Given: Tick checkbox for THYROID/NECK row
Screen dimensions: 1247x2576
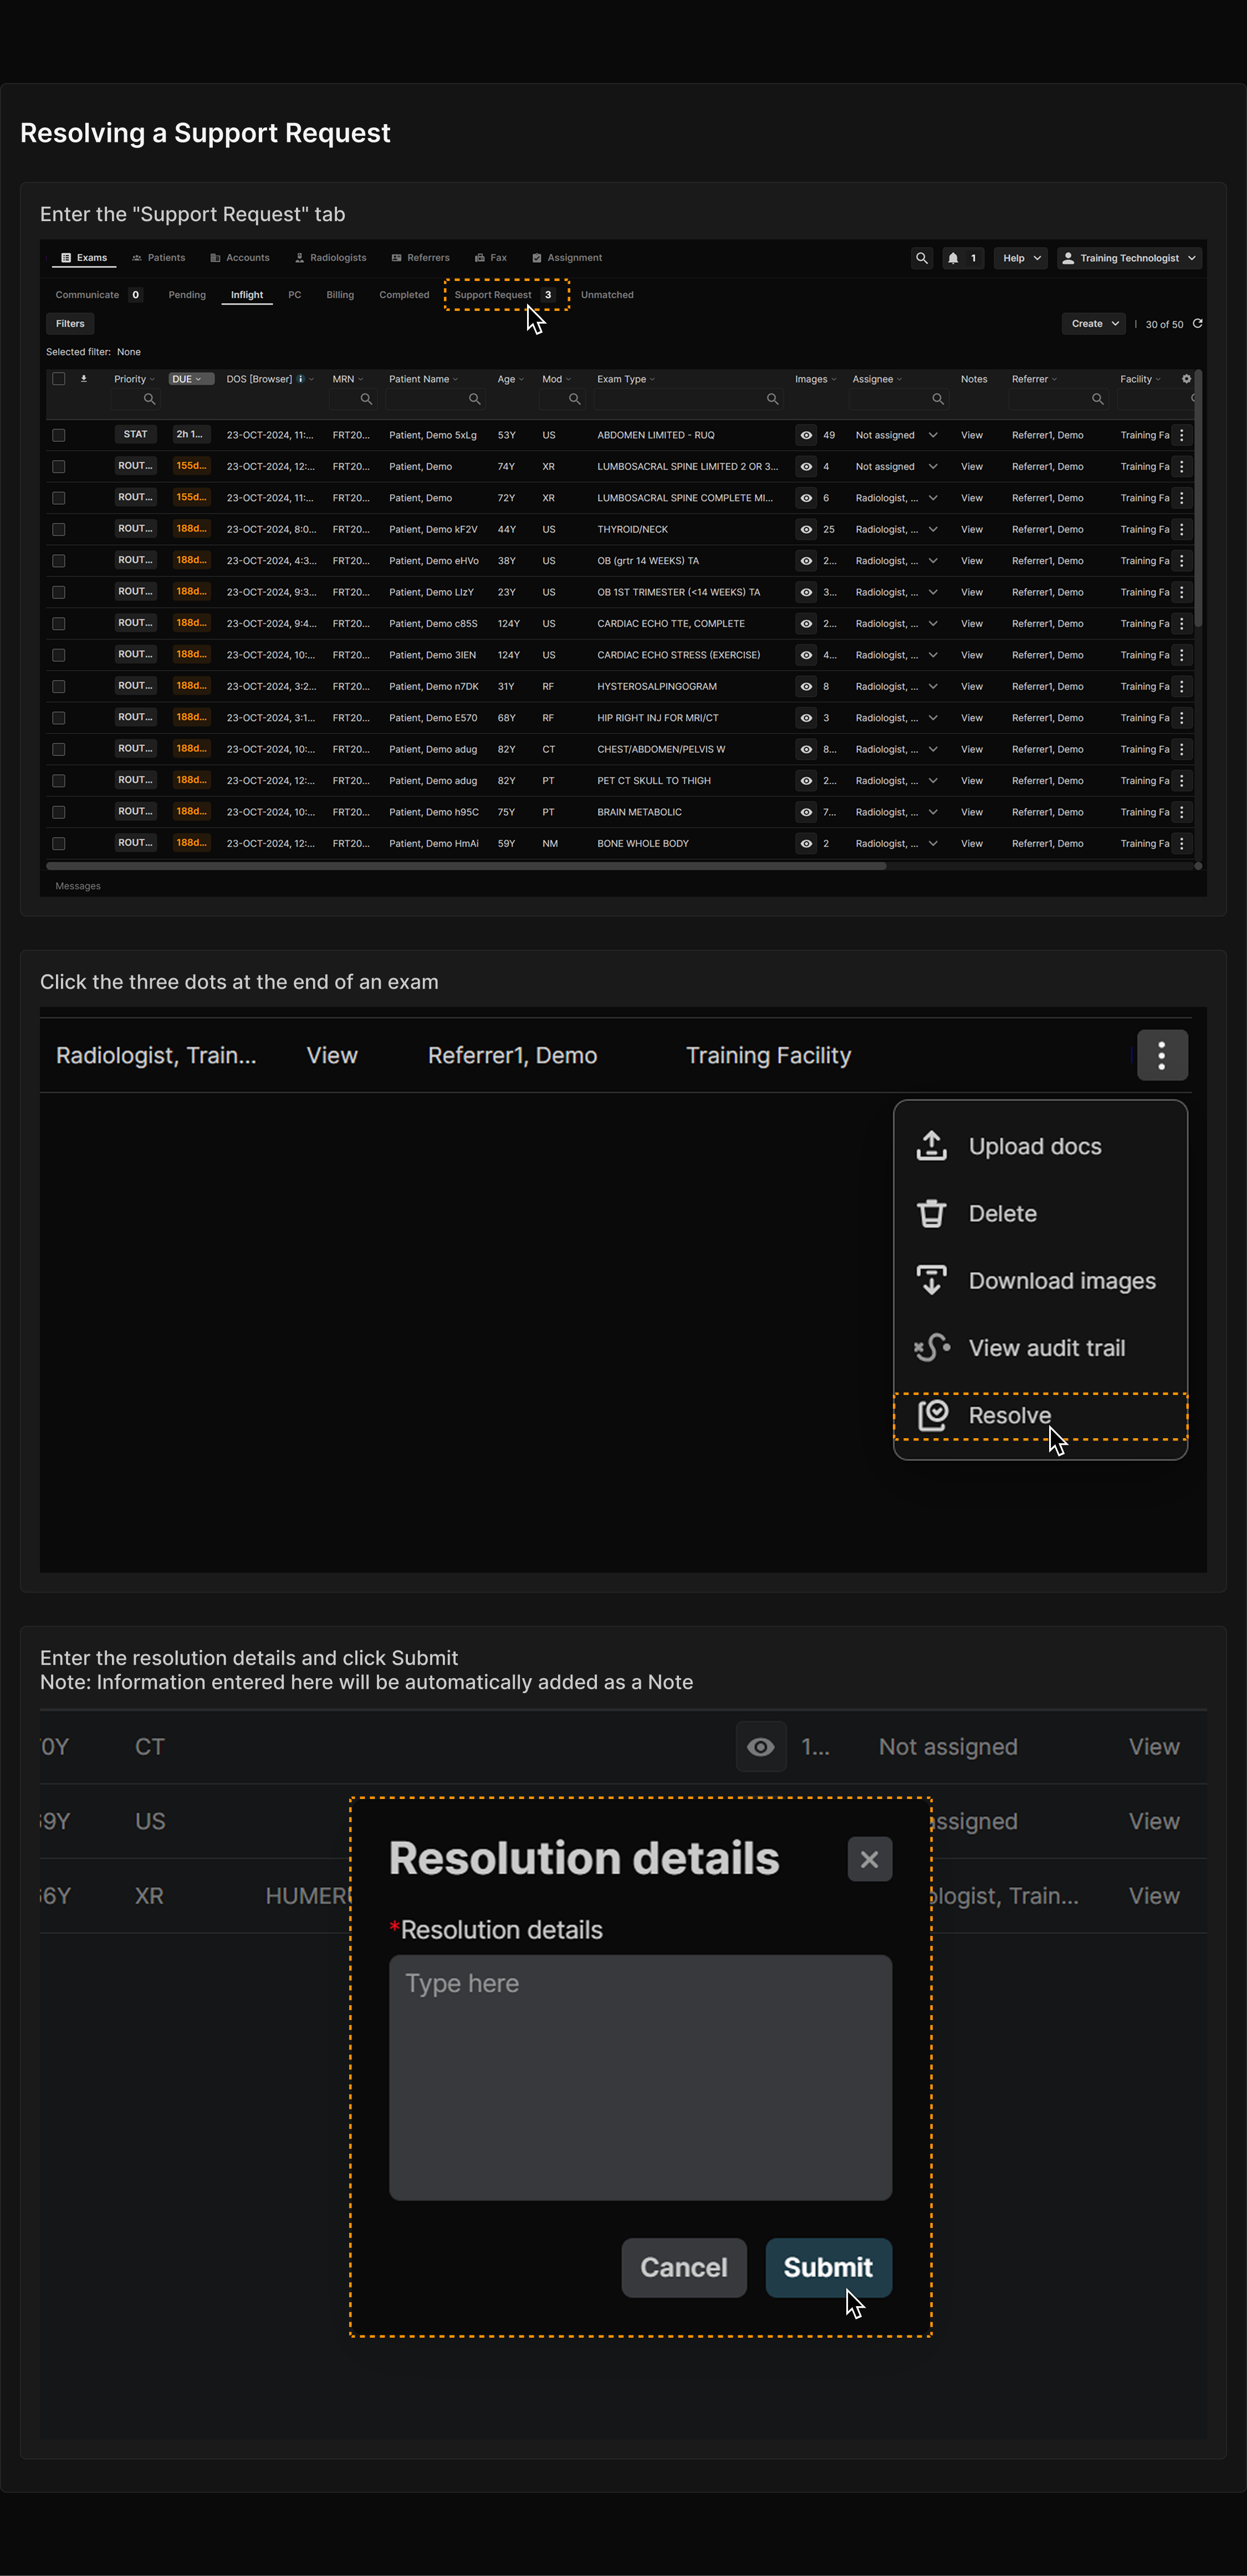Looking at the screenshot, I should point(59,529).
